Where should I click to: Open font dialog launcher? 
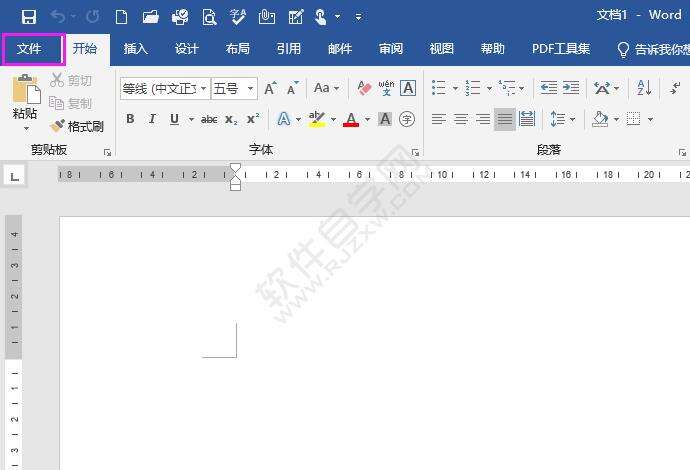tap(415, 152)
